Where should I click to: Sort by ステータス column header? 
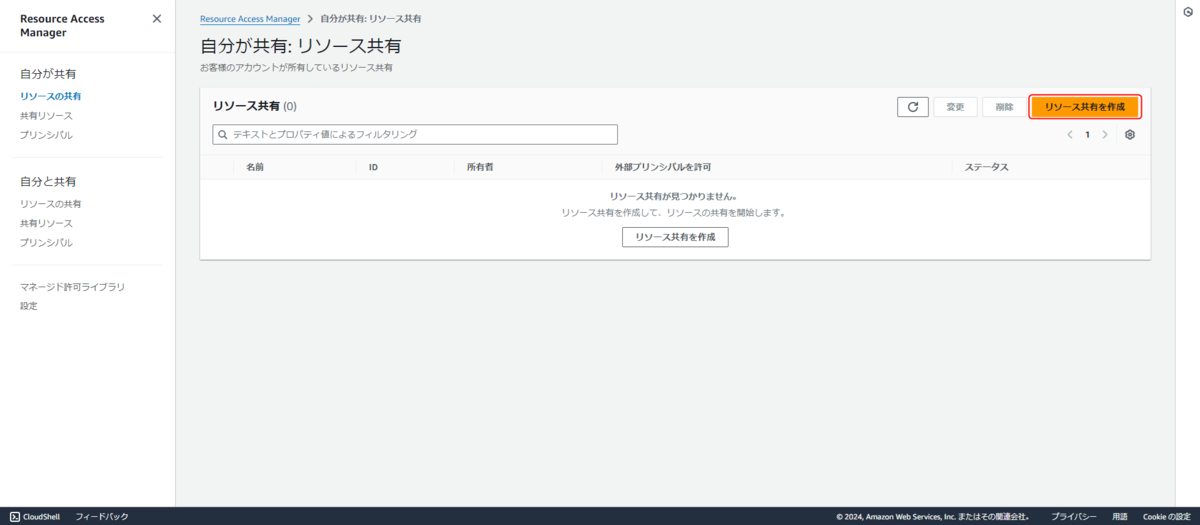pos(987,167)
